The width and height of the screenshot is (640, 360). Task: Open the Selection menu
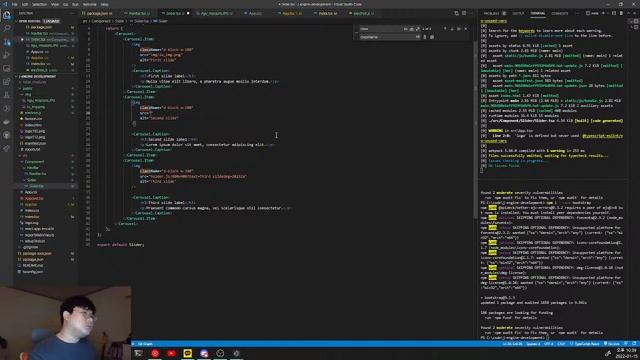tap(39, 4)
